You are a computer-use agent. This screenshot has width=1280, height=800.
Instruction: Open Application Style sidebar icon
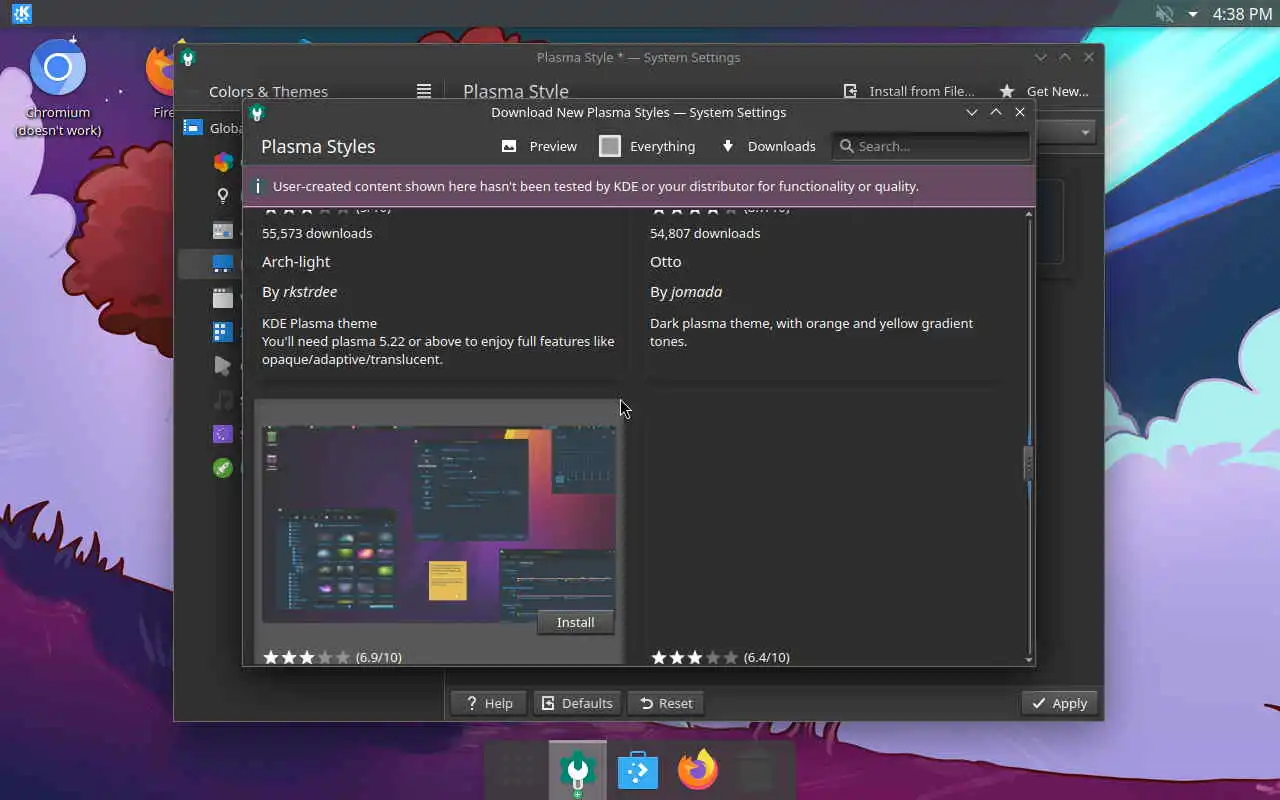tap(223, 230)
